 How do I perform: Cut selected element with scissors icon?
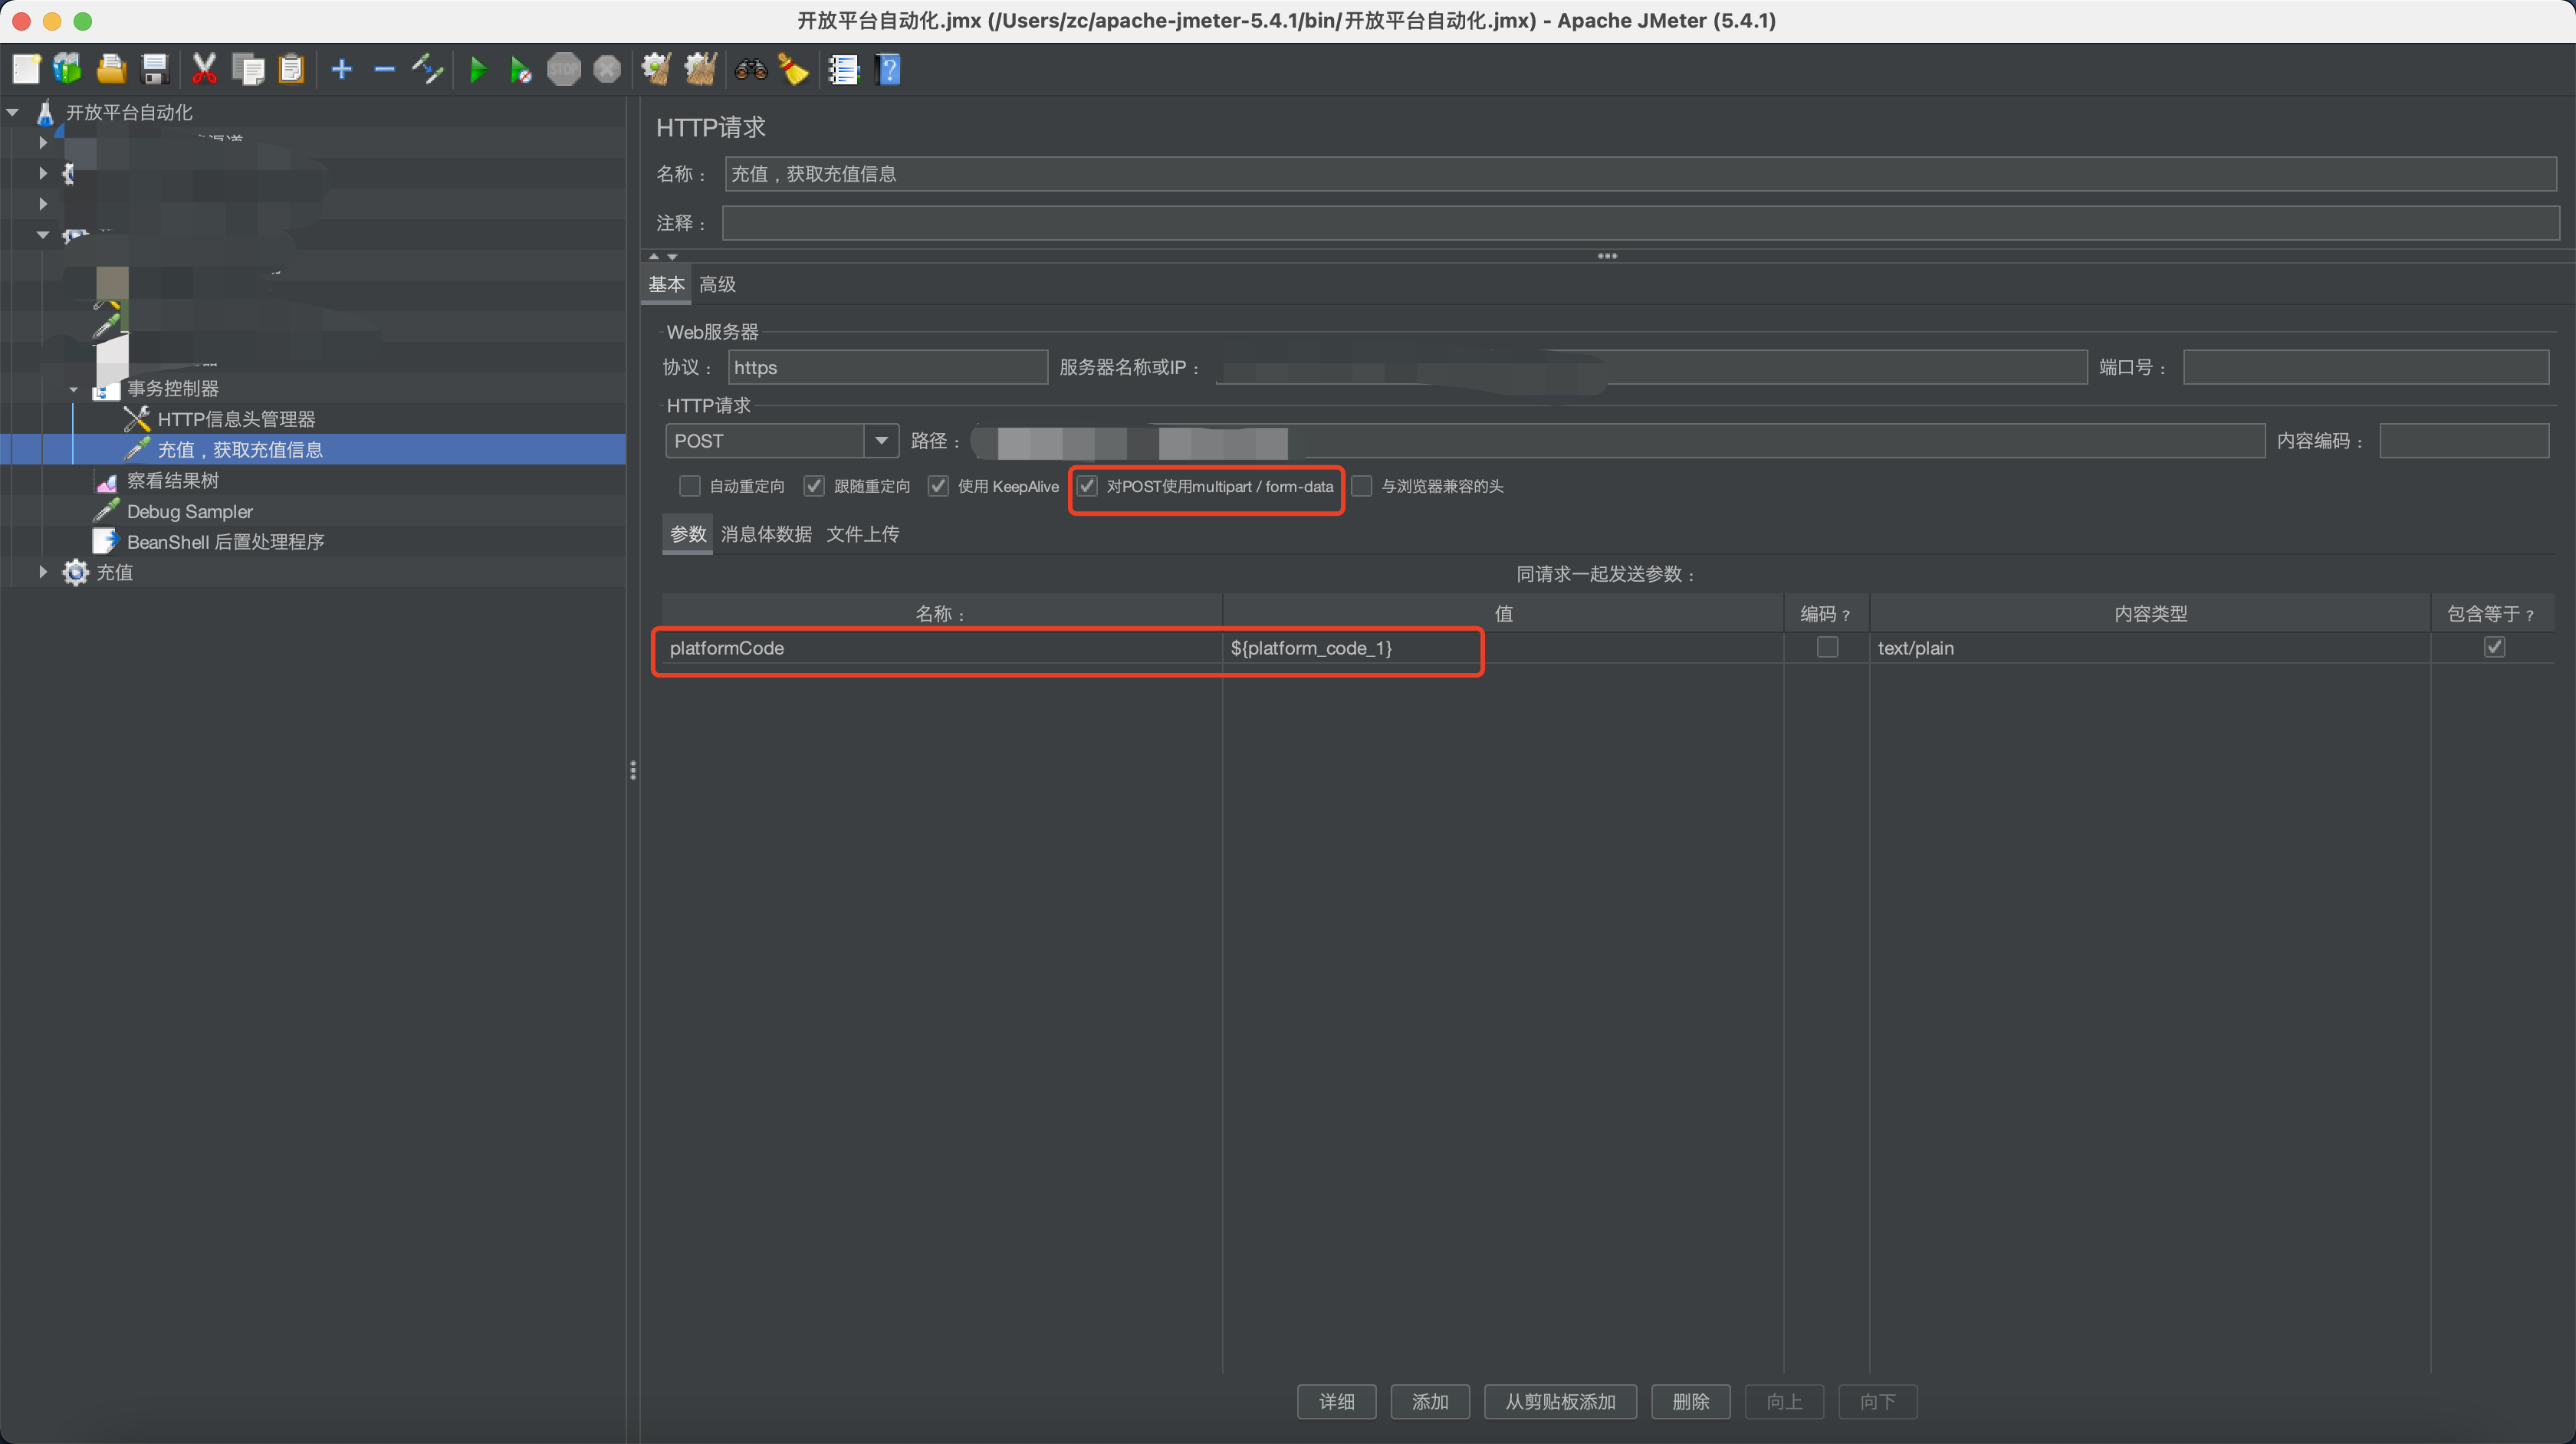point(204,69)
